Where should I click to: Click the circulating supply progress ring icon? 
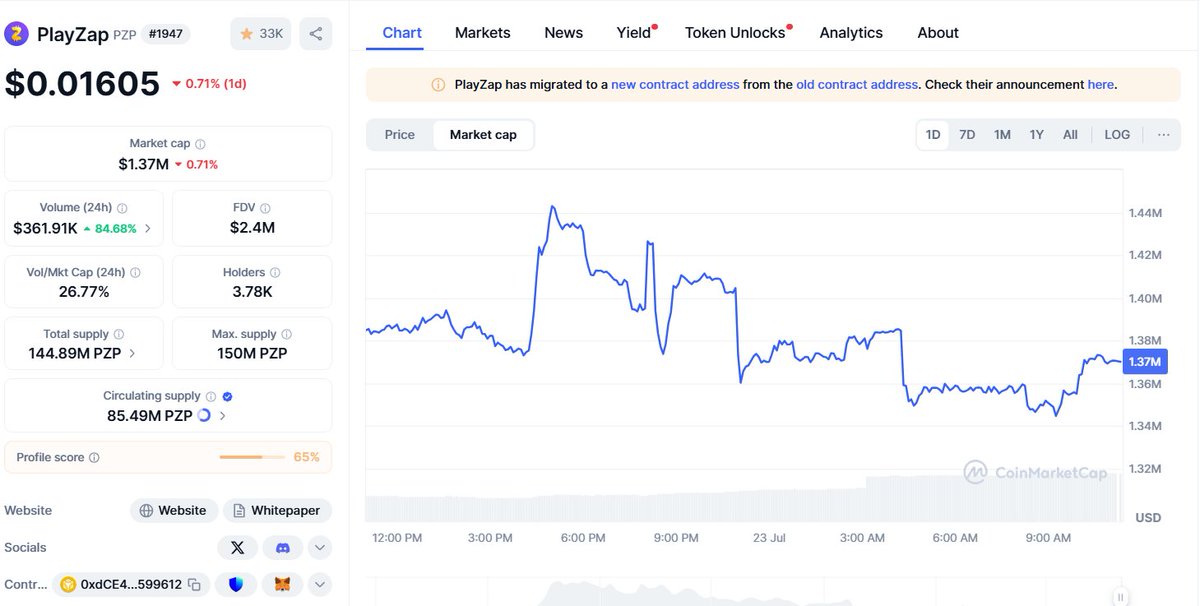[x=205, y=415]
